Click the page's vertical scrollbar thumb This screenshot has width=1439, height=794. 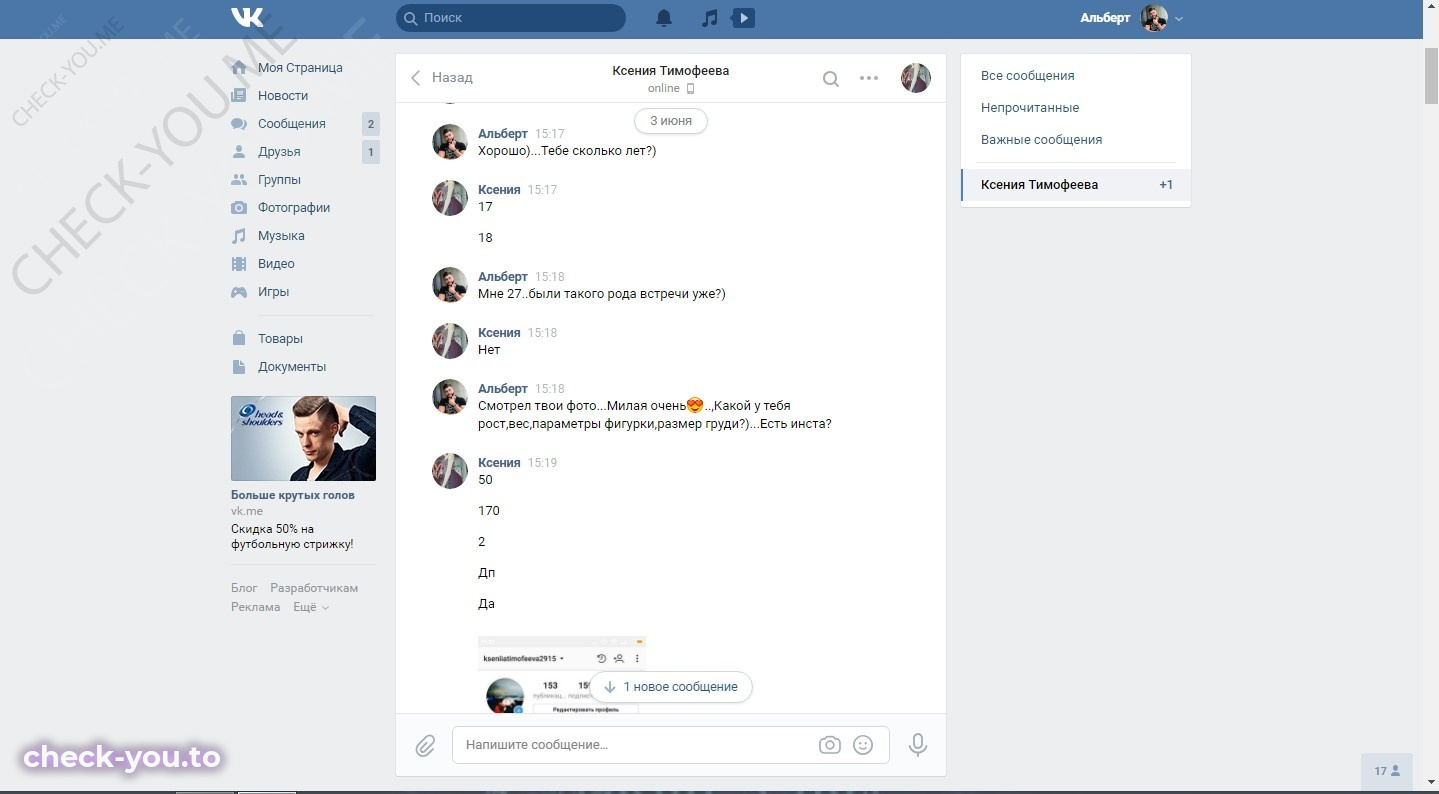(x=1431, y=75)
